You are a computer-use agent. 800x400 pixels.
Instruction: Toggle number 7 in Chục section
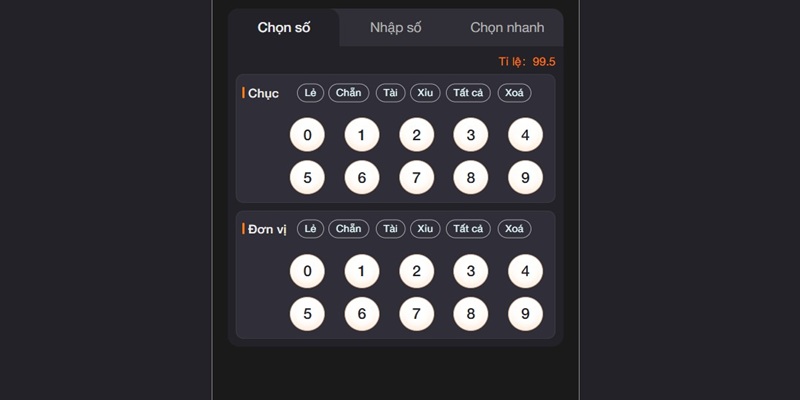[416, 177]
